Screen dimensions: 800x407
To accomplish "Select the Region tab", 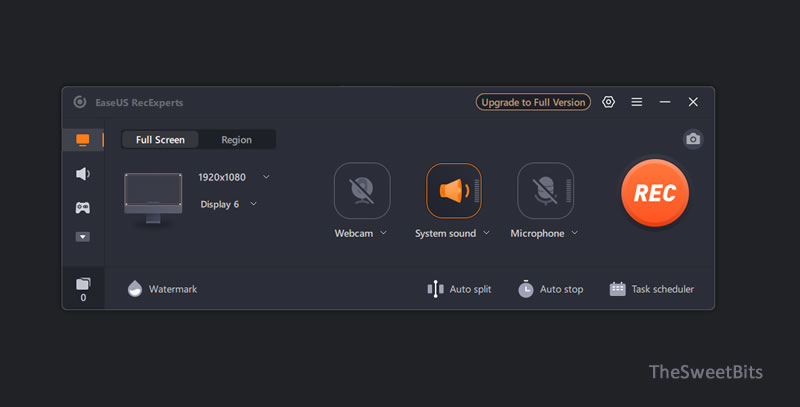I will pos(236,140).
